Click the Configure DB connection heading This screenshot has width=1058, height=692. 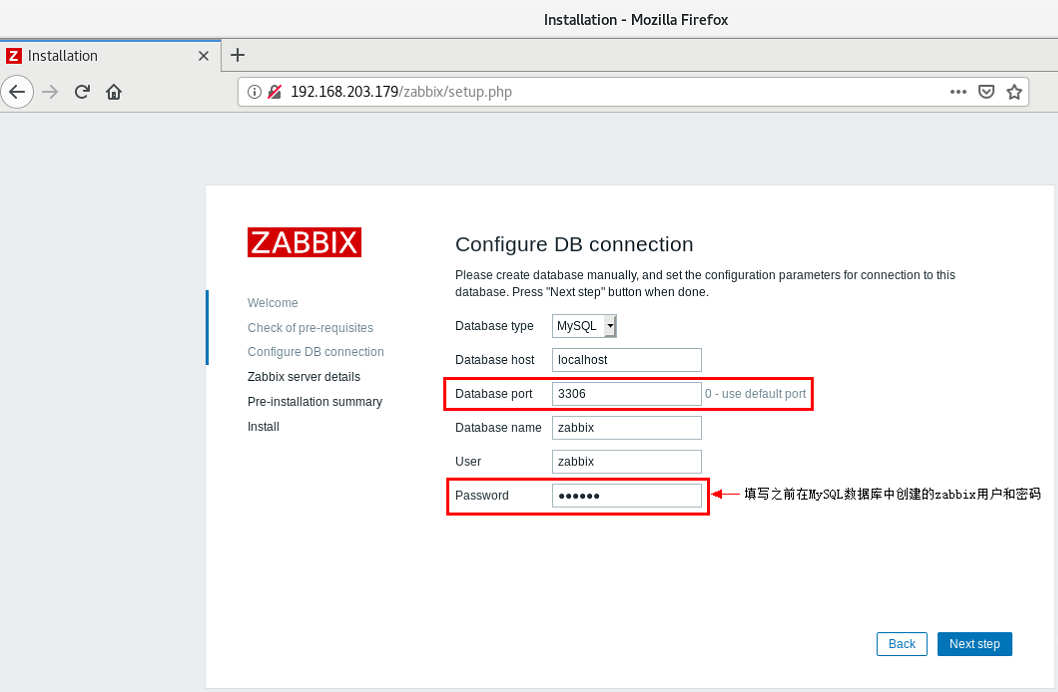click(574, 244)
